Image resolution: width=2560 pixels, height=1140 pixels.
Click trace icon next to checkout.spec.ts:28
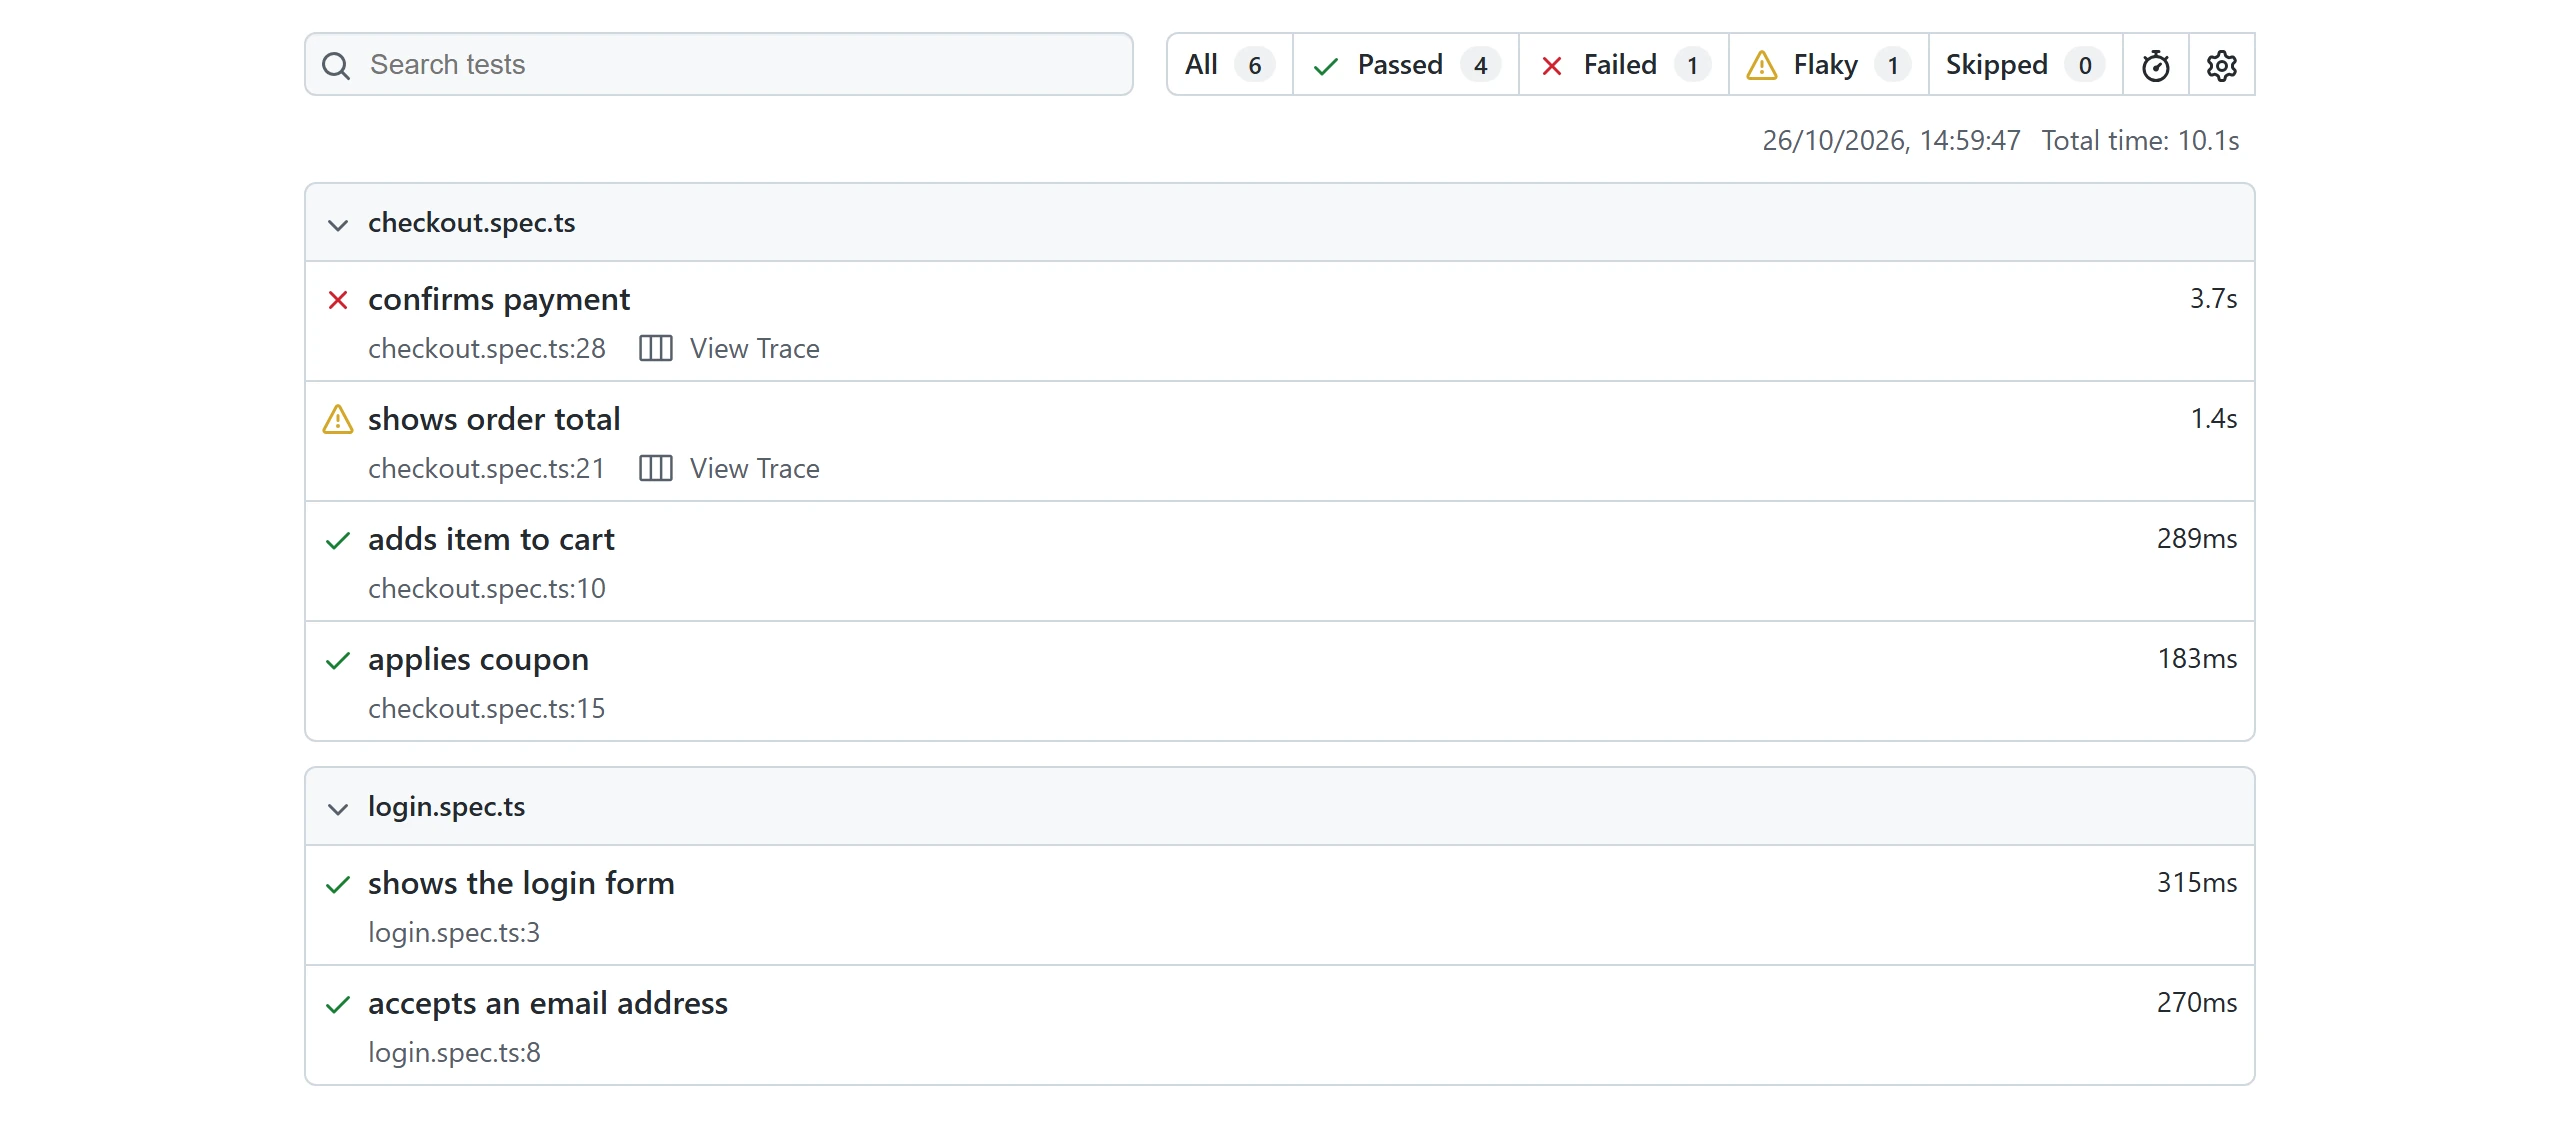pos(656,348)
